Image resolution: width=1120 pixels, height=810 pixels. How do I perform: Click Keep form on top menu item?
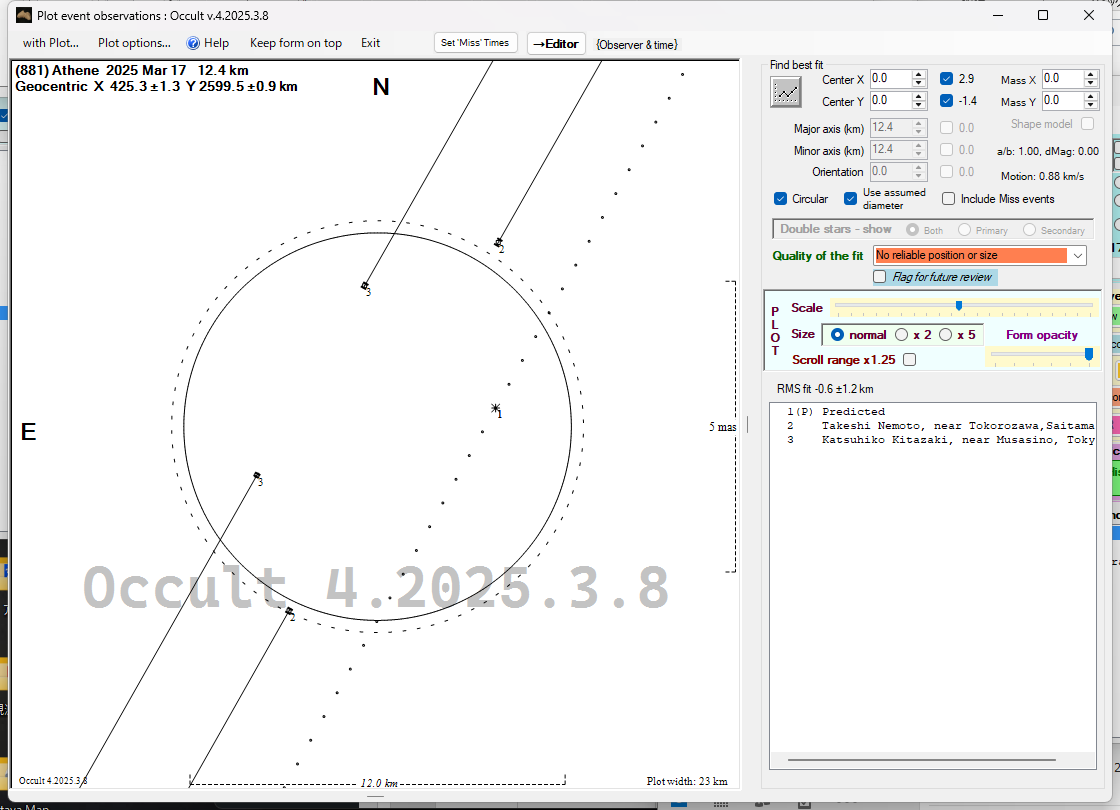tap(295, 43)
